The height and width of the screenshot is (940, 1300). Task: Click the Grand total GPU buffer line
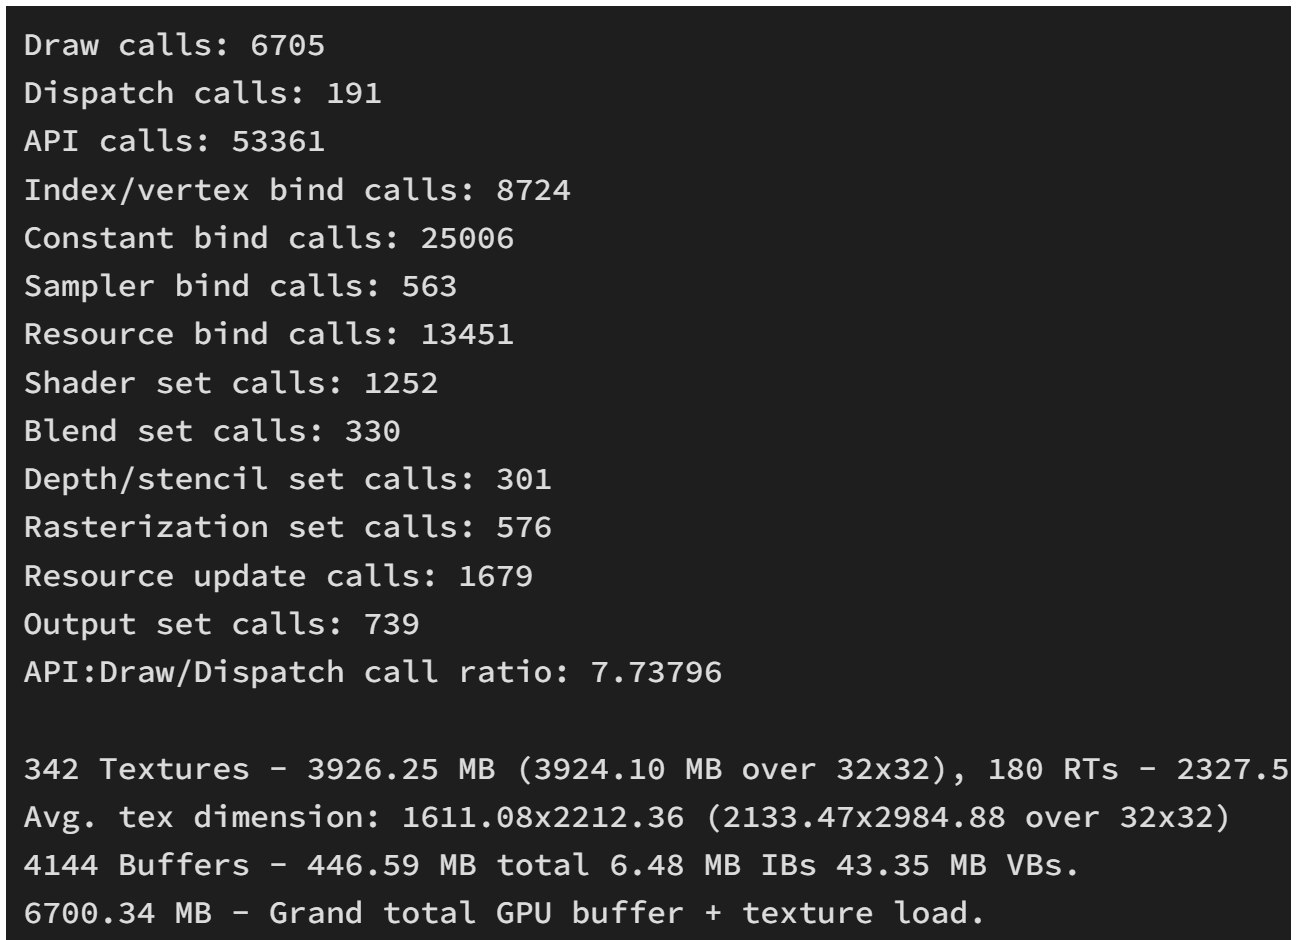click(504, 913)
